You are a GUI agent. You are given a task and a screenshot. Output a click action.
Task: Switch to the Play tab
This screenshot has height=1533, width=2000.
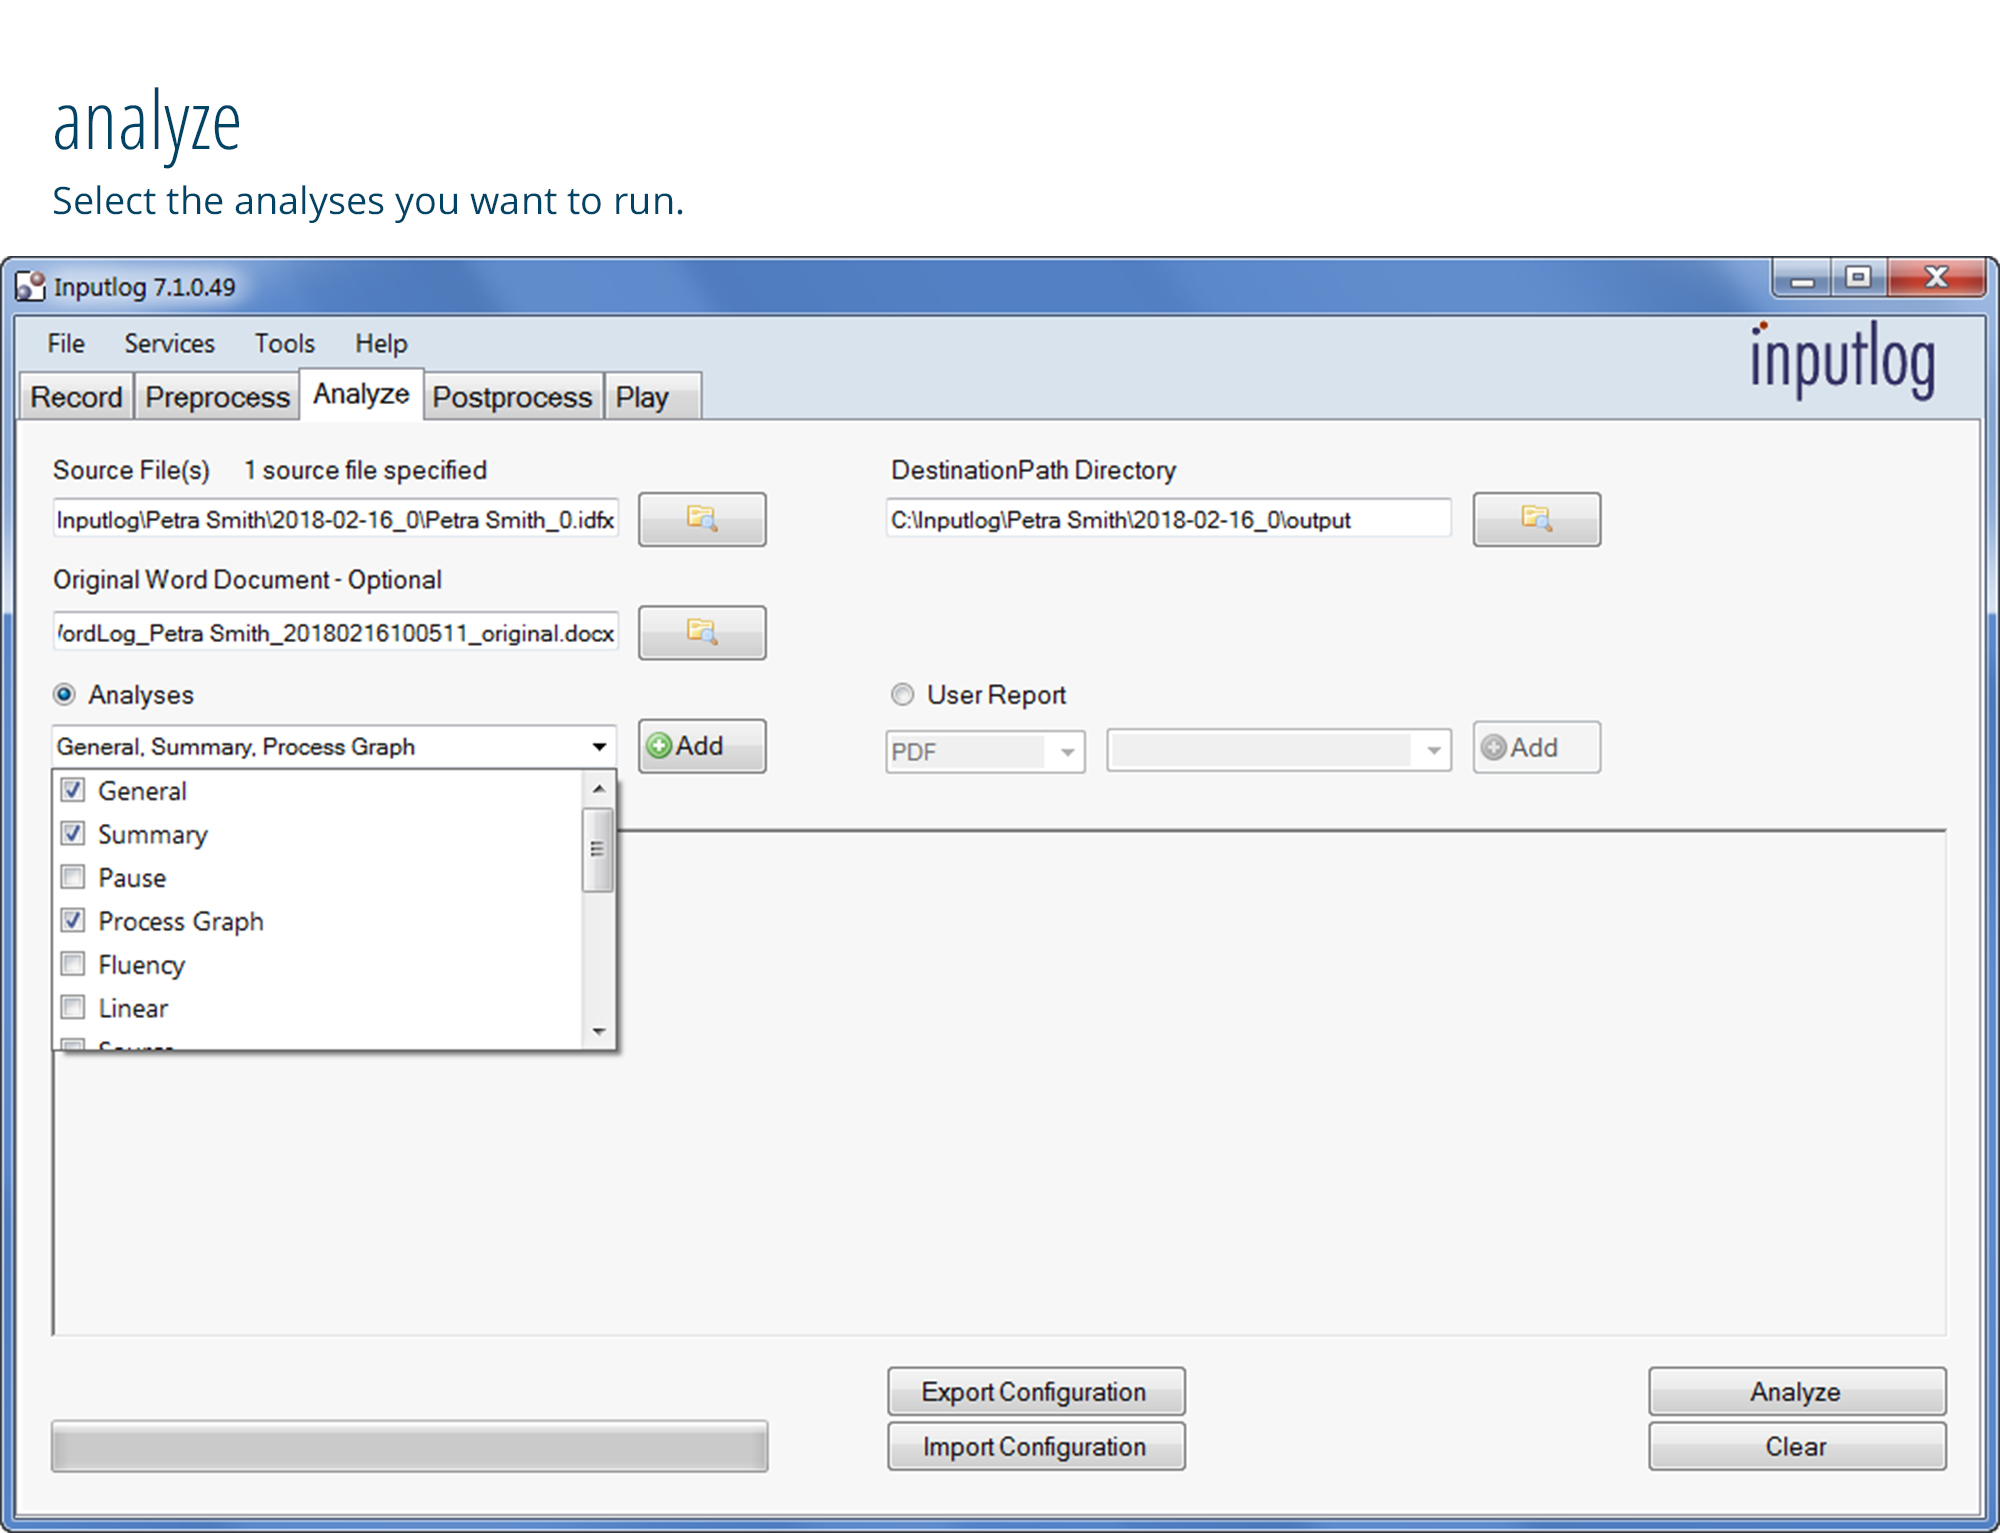pos(653,397)
